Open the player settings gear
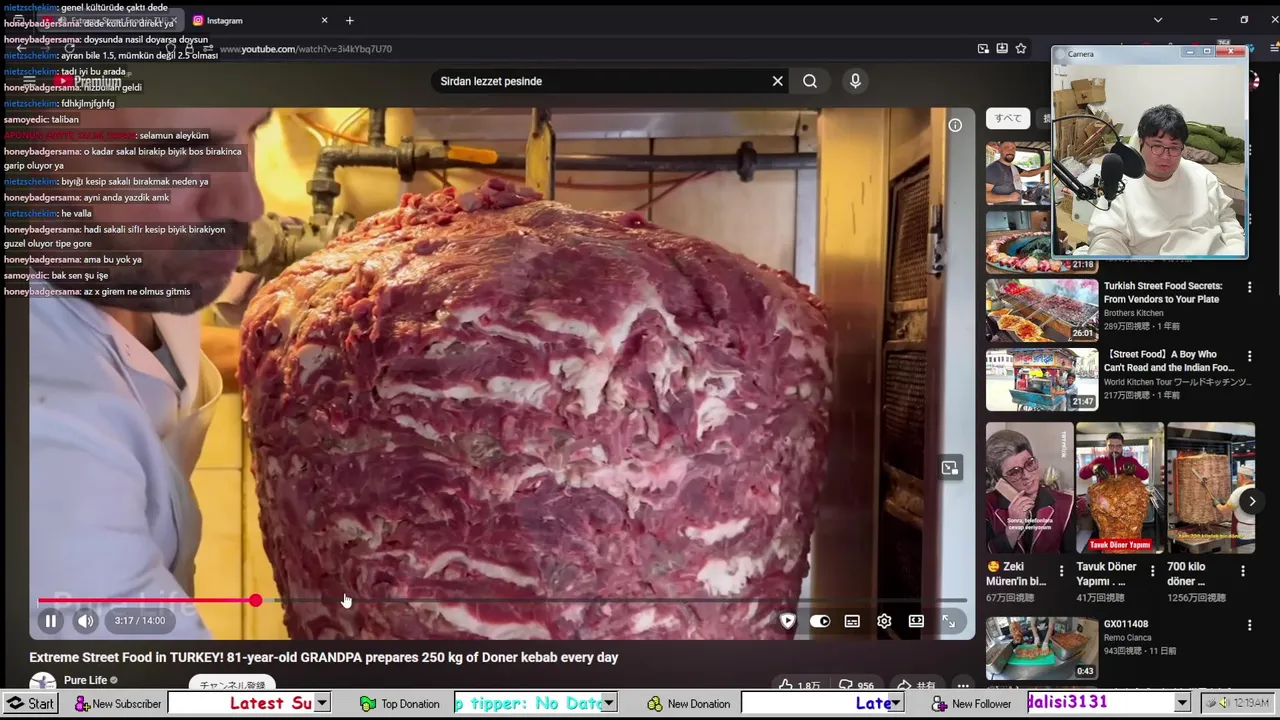The height and width of the screenshot is (720, 1280). (x=884, y=621)
